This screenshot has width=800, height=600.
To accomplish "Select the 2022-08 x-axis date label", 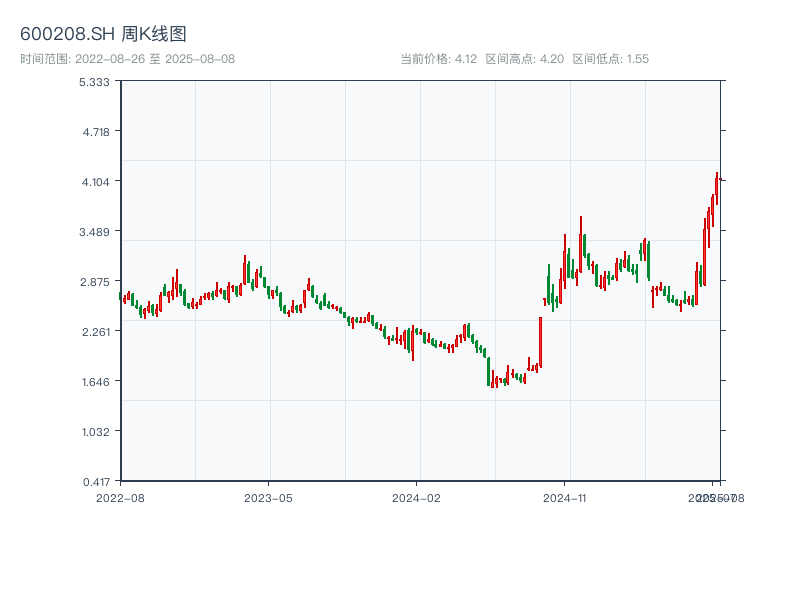I will click(x=120, y=497).
